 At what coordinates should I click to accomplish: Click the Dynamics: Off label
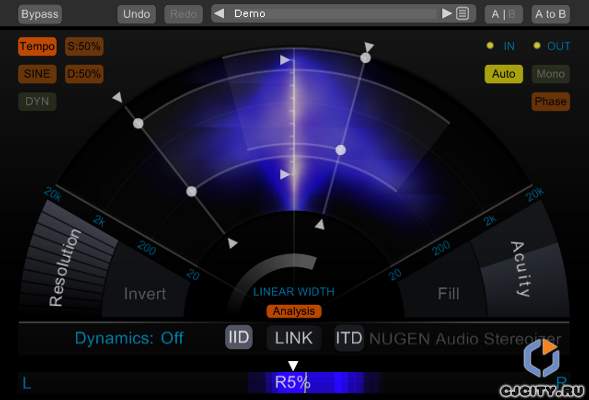tap(129, 338)
